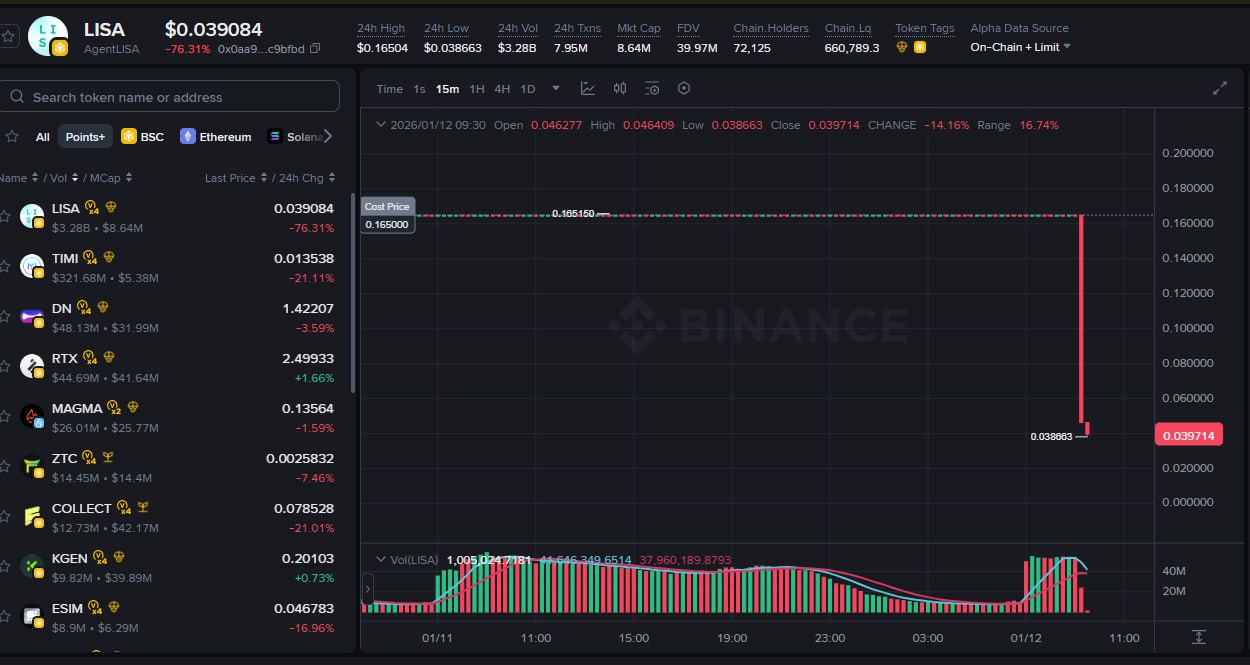Filter token list by BSC chain

coord(142,137)
